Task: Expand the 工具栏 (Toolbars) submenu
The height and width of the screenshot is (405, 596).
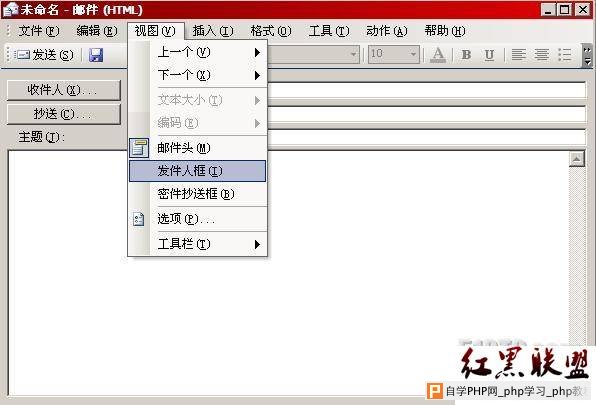Action: click(x=197, y=244)
